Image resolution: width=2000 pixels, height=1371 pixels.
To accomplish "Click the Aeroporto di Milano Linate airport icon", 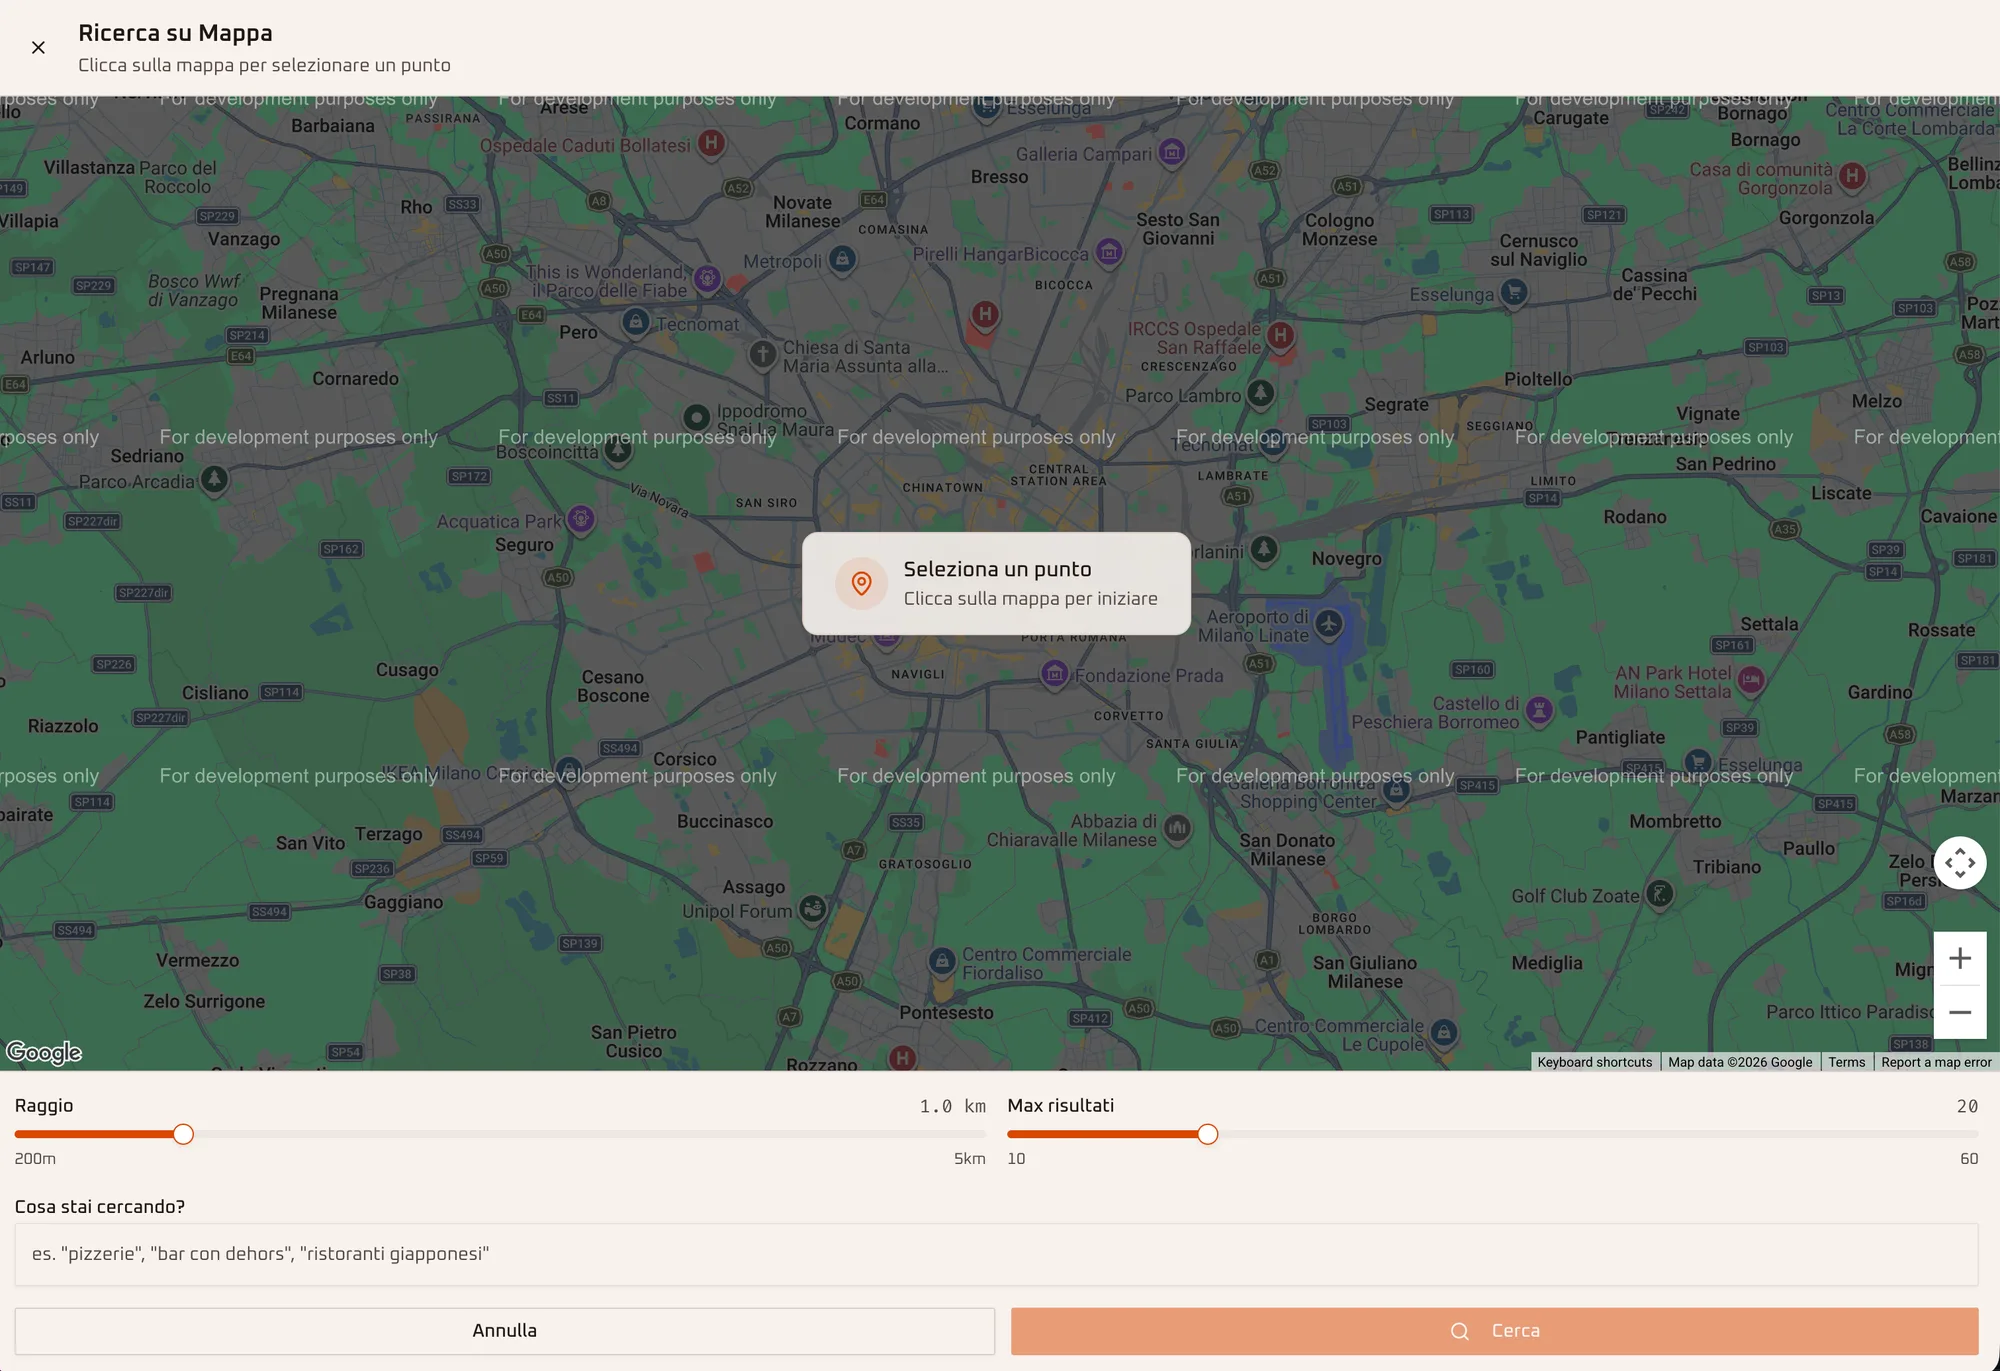I will [x=1328, y=624].
